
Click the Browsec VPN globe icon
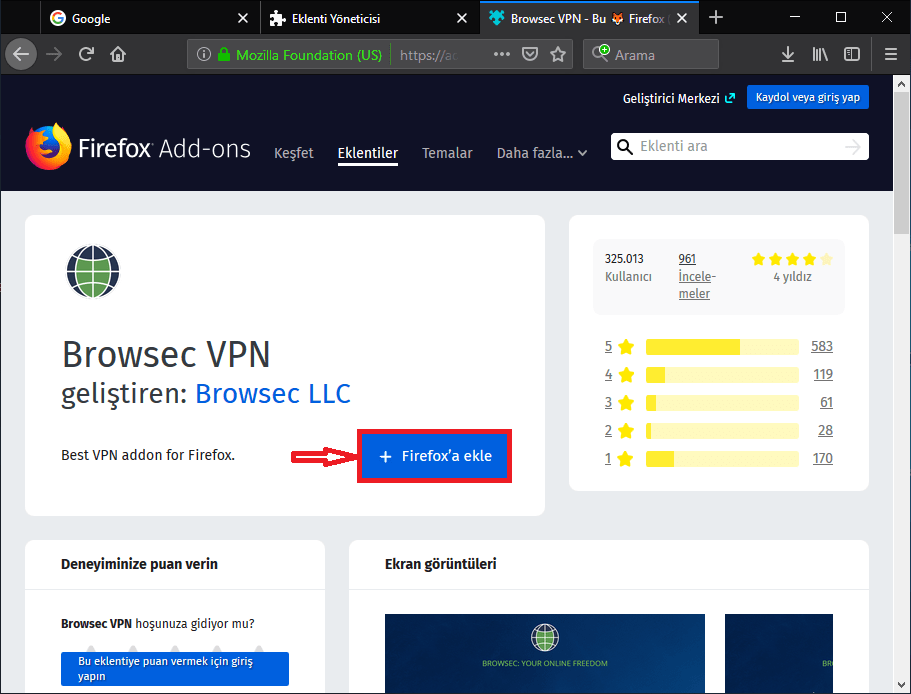[x=93, y=271]
